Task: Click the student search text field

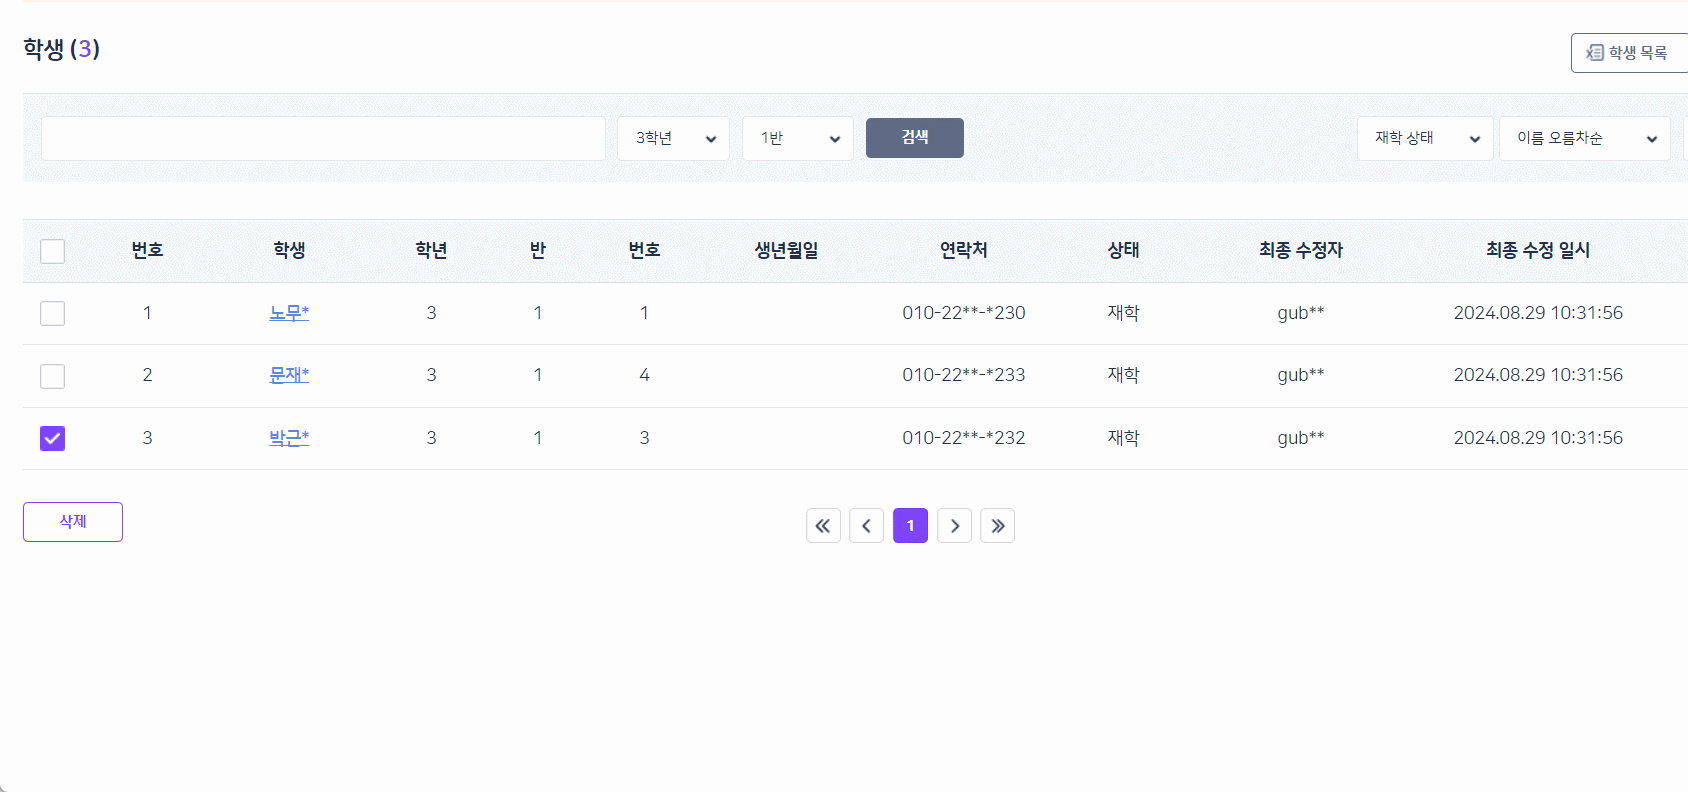Action: [x=323, y=138]
